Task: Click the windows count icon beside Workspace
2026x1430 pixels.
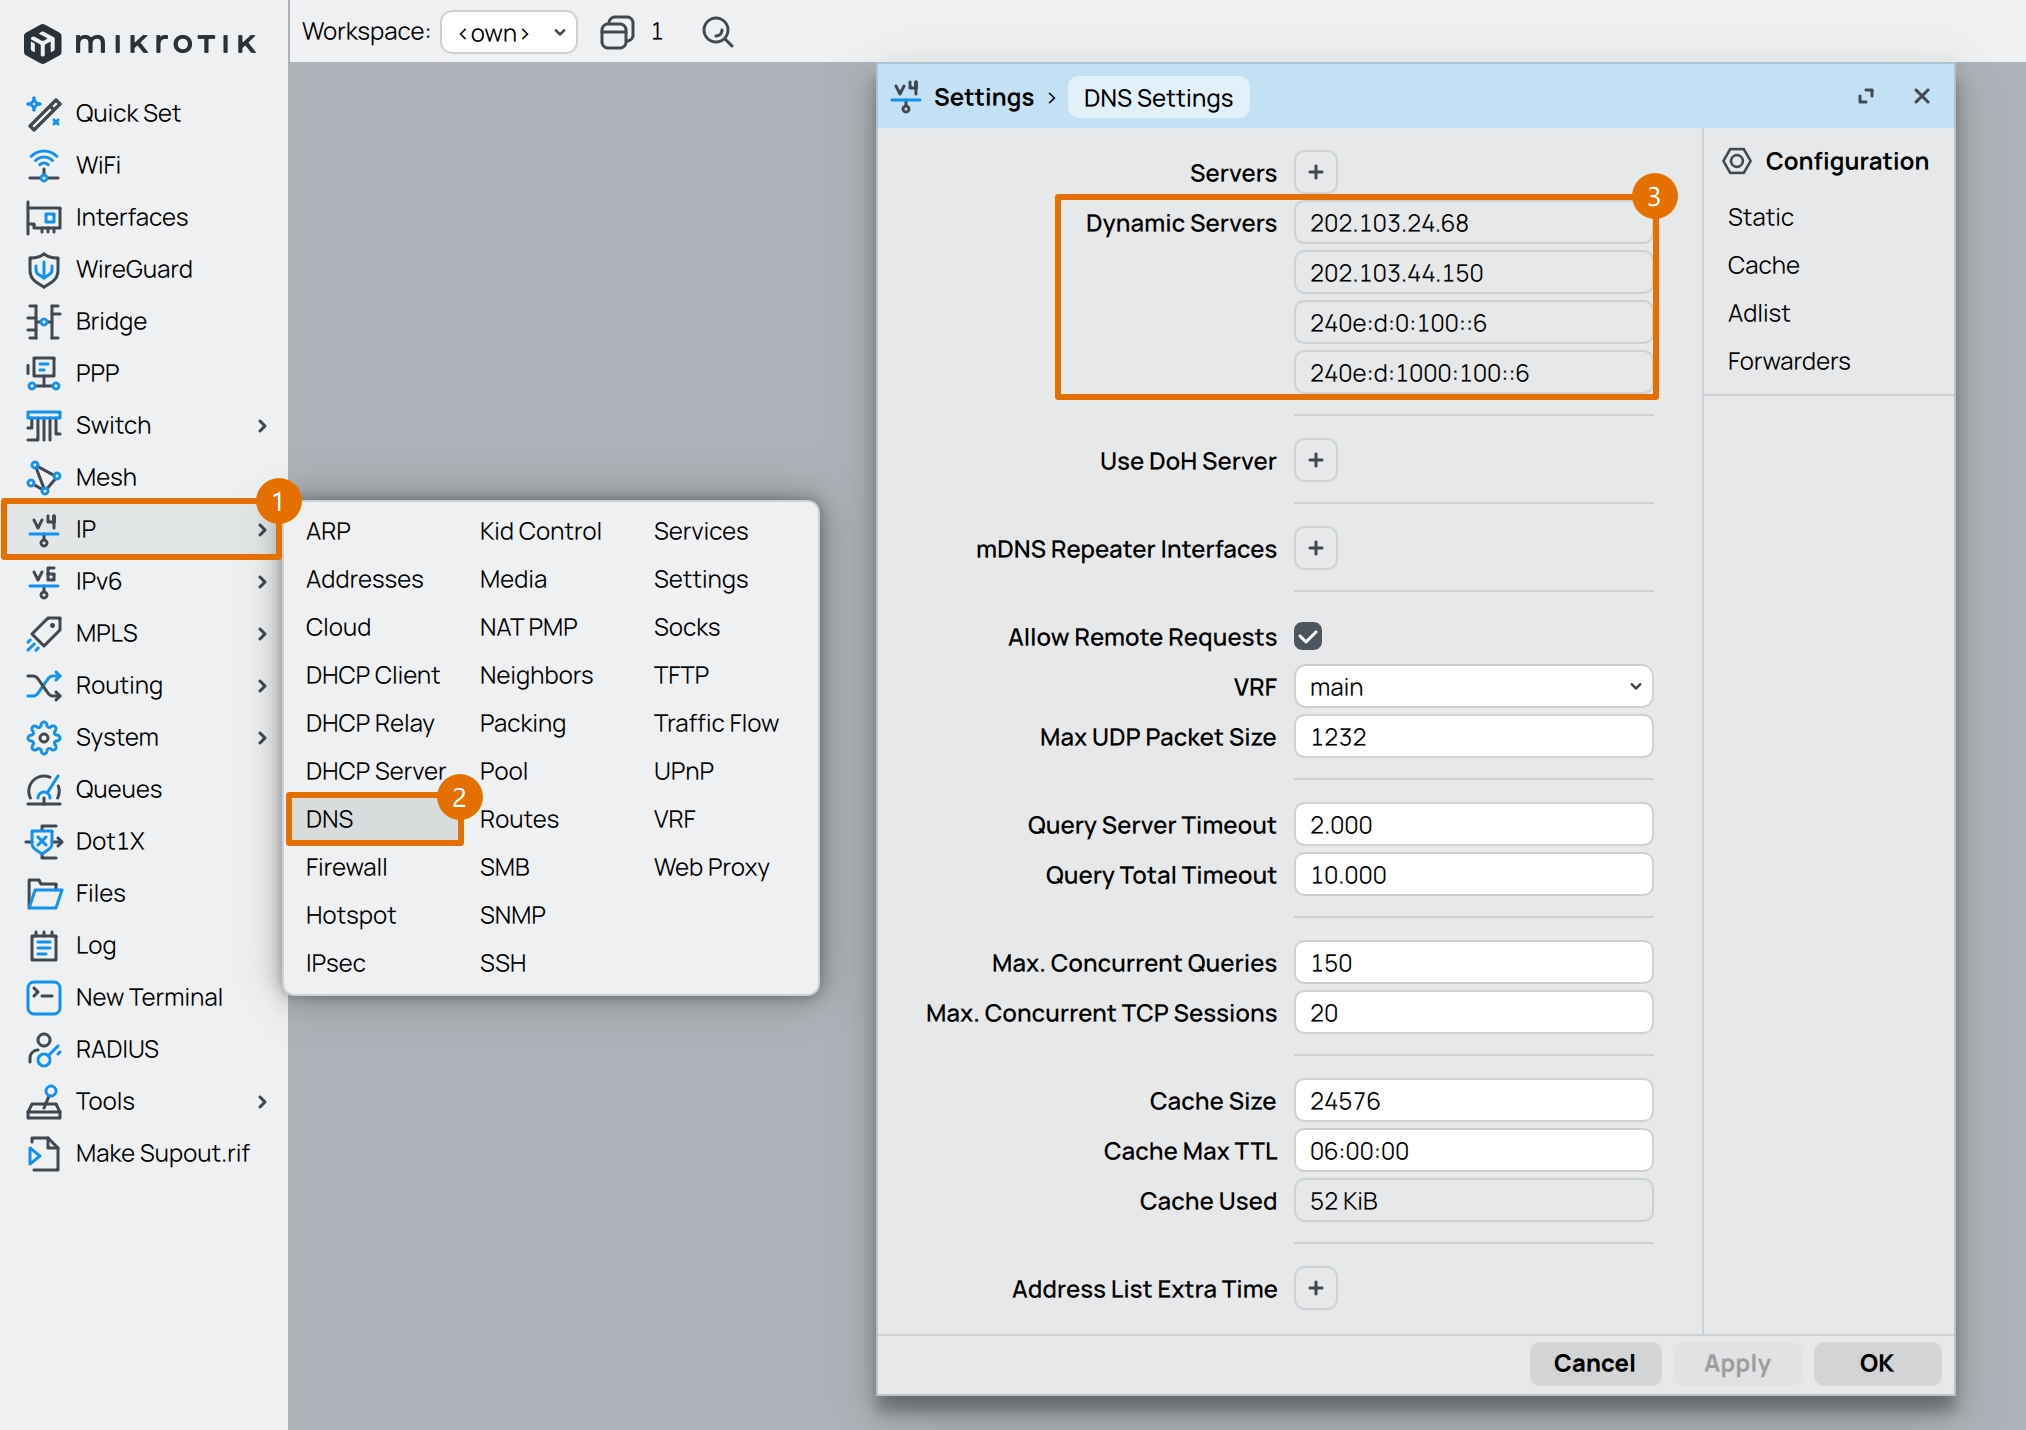Action: click(x=617, y=32)
